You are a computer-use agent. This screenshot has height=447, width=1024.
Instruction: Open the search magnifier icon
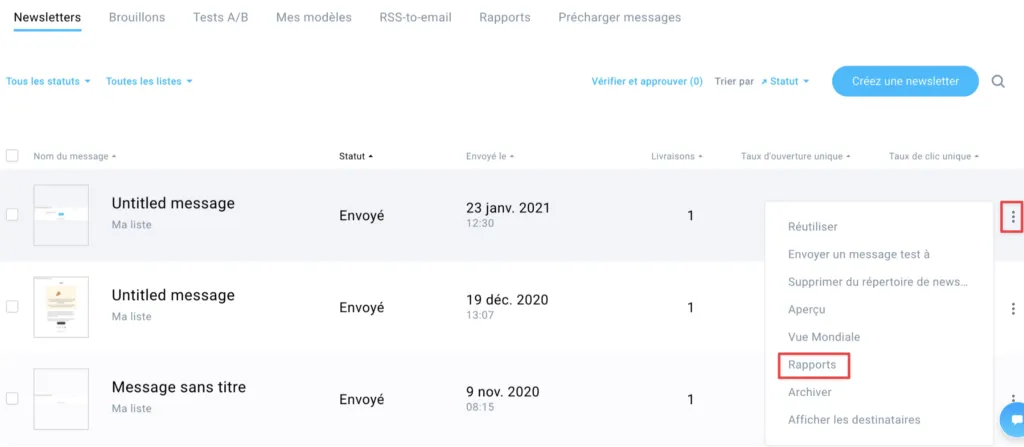[x=998, y=82]
